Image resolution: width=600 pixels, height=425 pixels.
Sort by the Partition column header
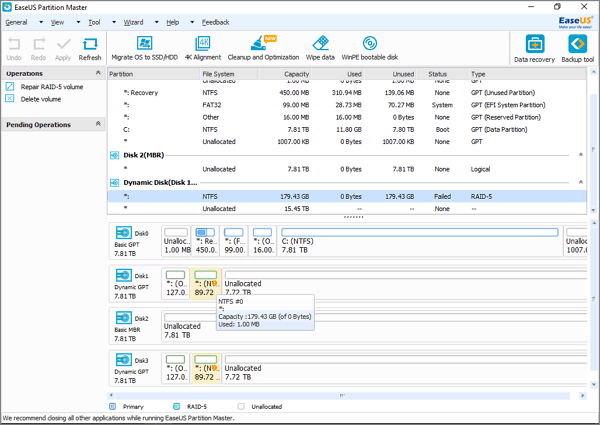pyautogui.click(x=154, y=74)
